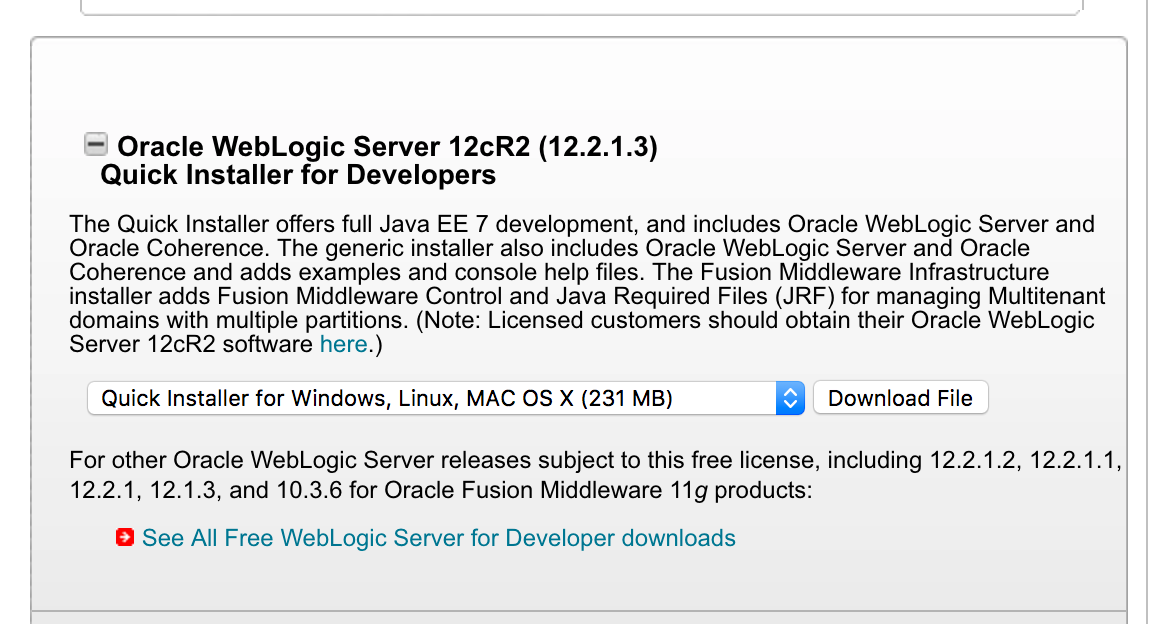Collapse the Oracle WebLogic Server 12cR2 section
The height and width of the screenshot is (624, 1152).
click(x=96, y=144)
